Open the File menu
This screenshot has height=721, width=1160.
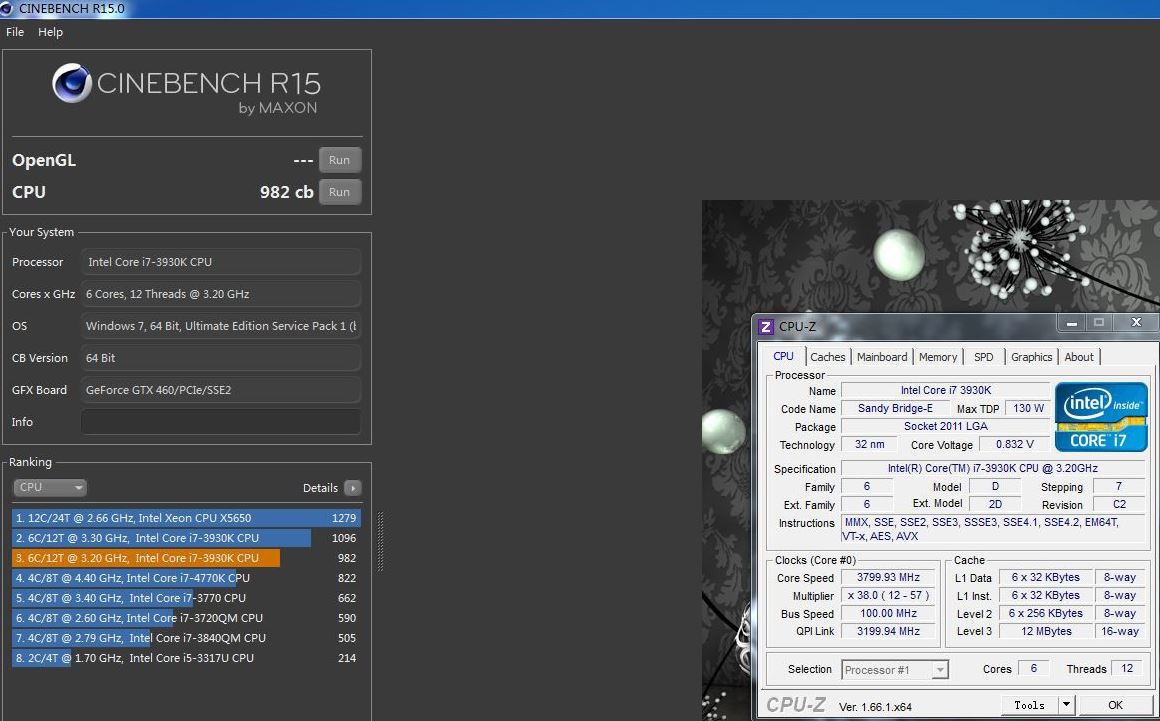coord(15,32)
